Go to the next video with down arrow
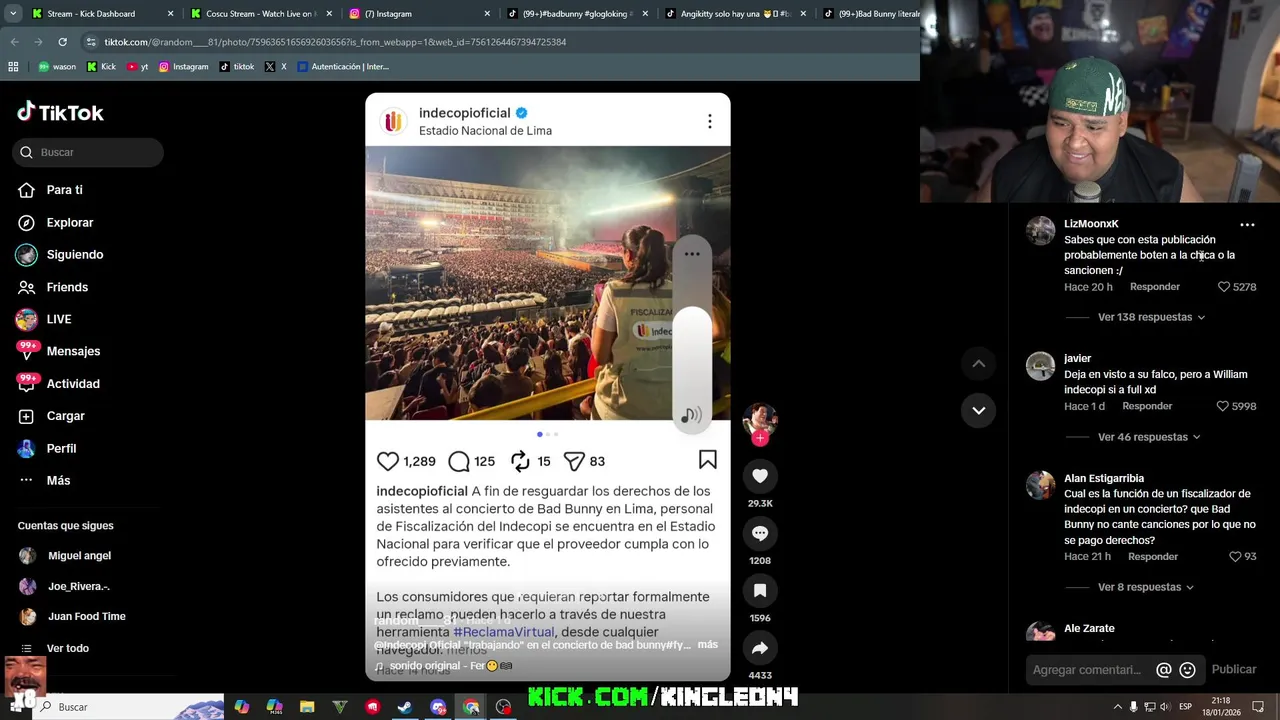1280x720 pixels. click(x=978, y=410)
